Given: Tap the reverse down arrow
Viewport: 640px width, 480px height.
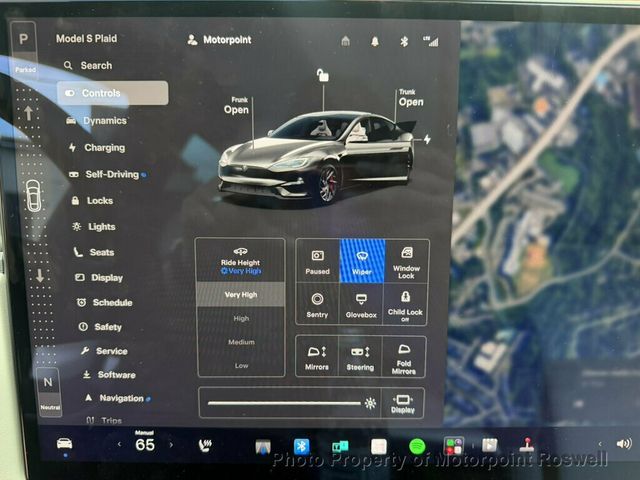Looking at the screenshot, I should click(40, 276).
